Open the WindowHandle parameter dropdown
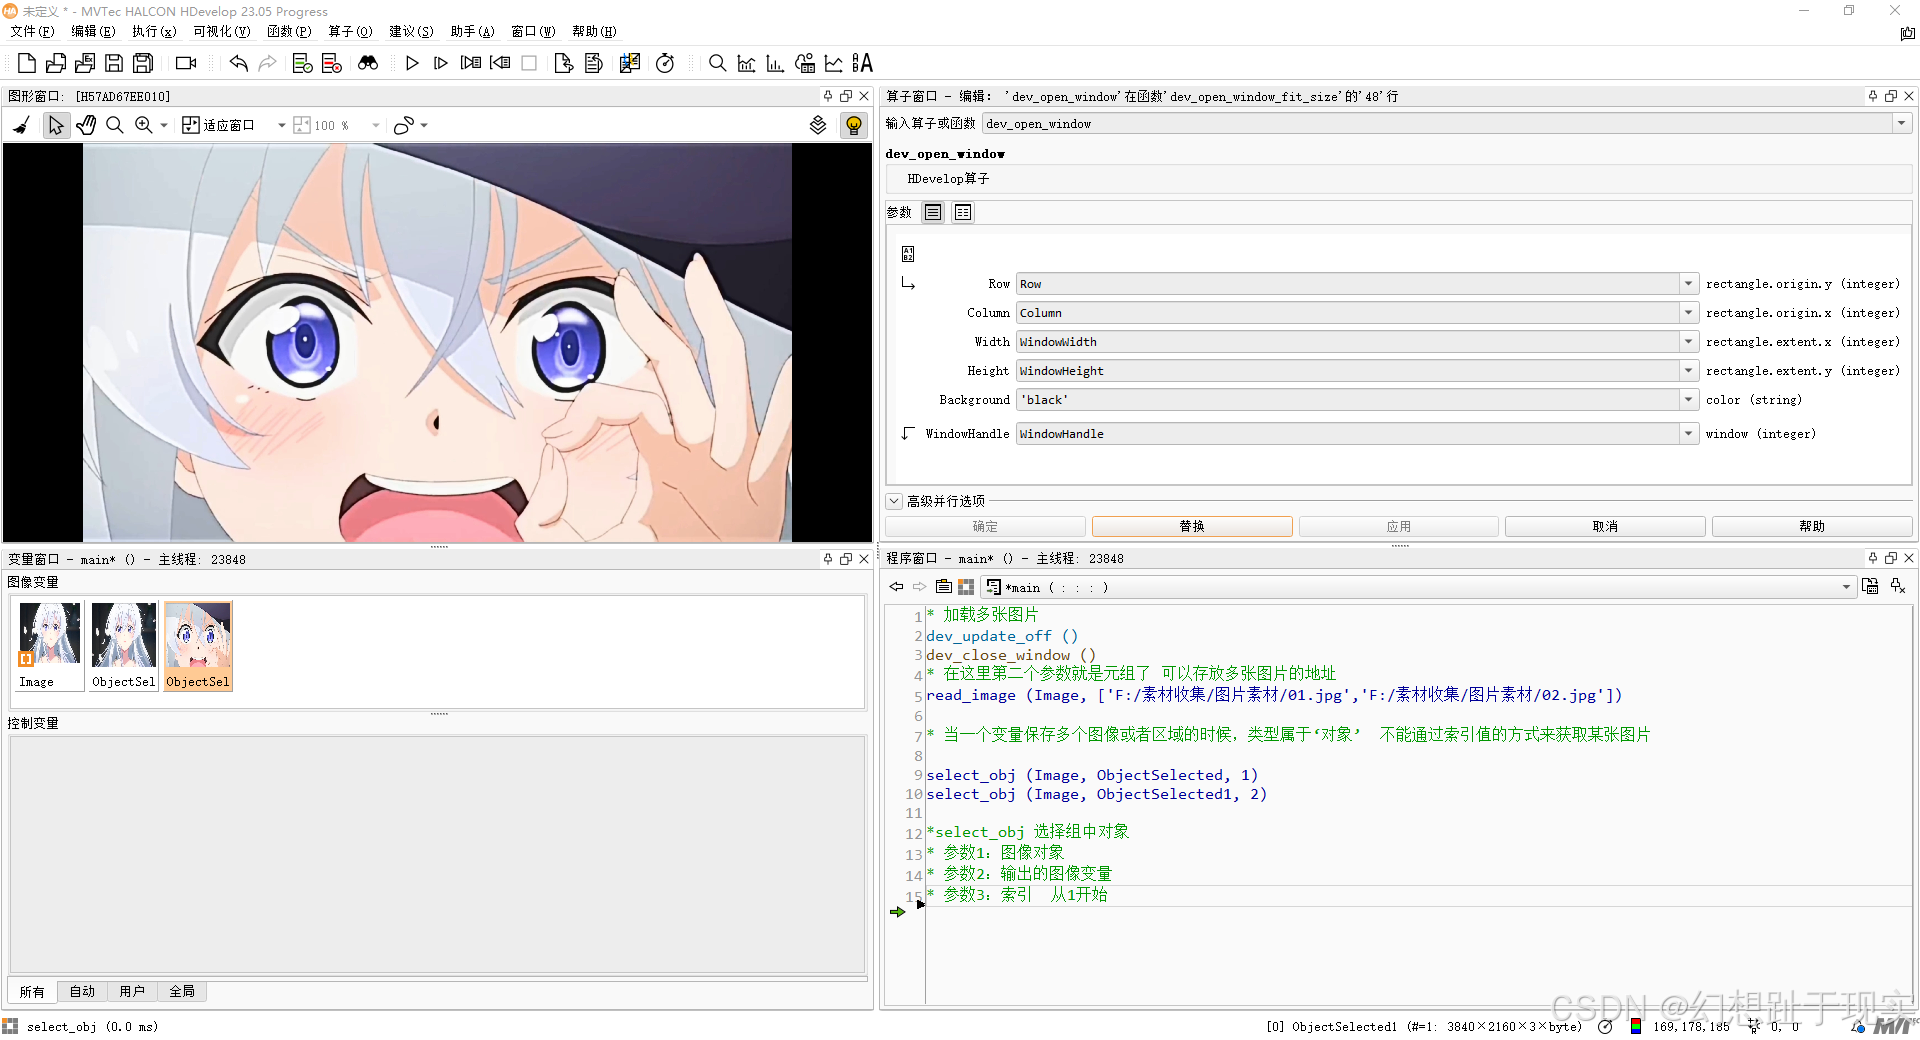Image resolution: width=1920 pixels, height=1040 pixels. 1689,434
